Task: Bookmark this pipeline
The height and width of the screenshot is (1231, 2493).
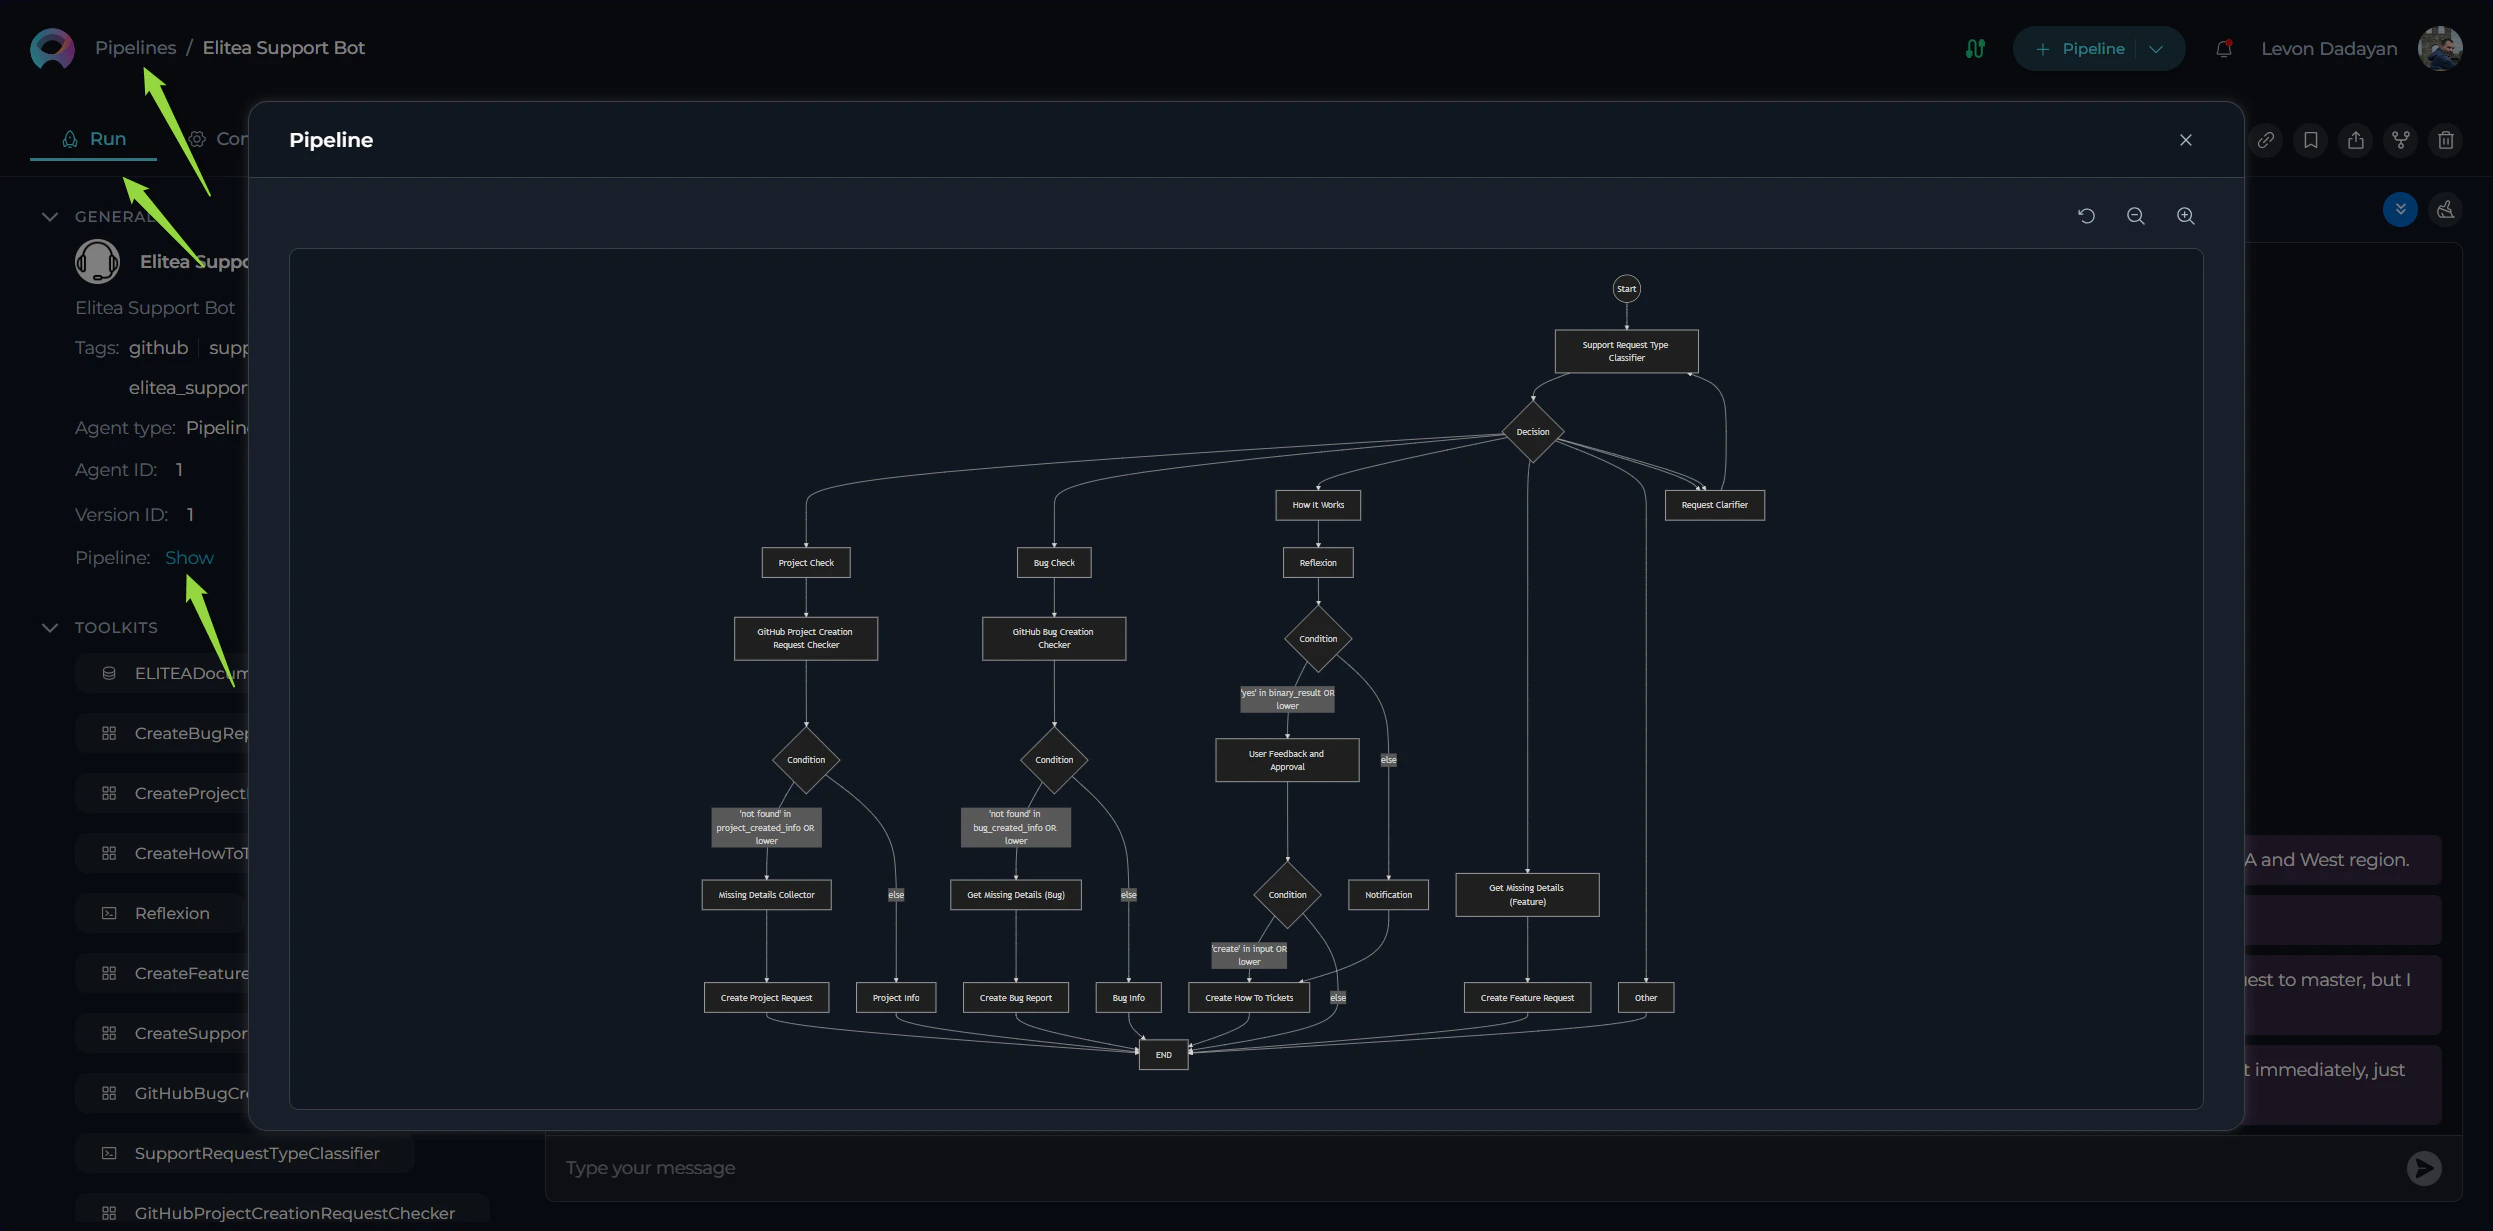Action: click(2310, 140)
